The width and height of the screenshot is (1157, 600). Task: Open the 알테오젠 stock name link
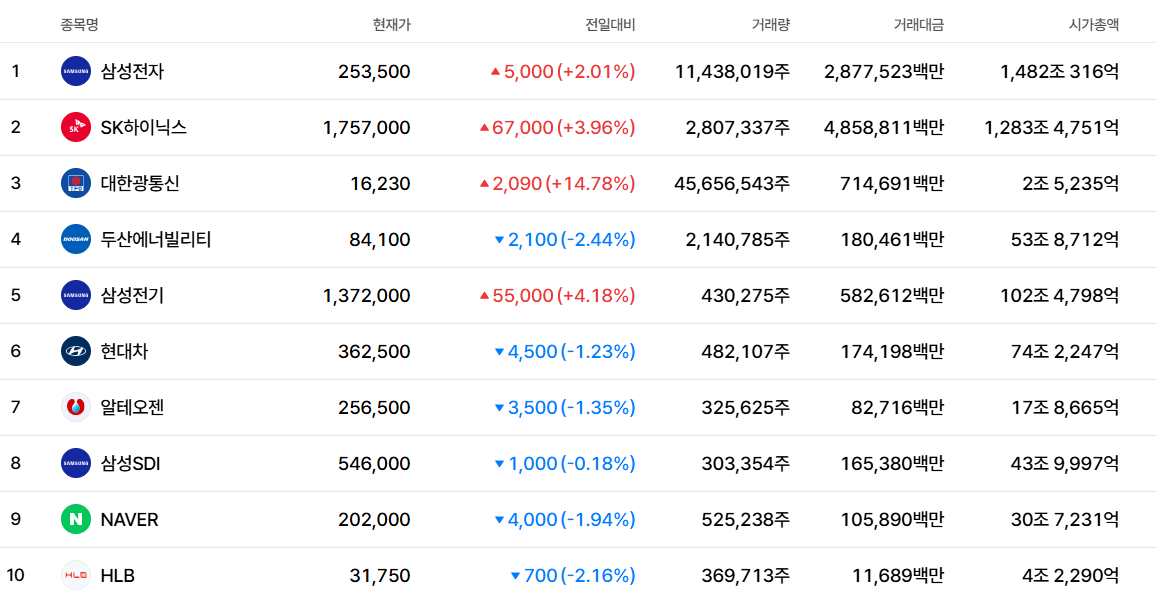(x=132, y=407)
